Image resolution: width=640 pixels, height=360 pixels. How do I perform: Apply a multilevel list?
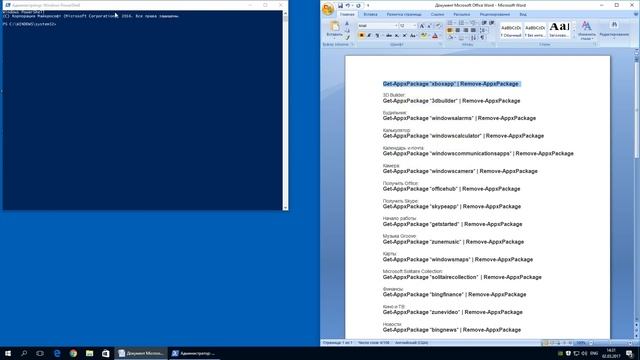pos(473,22)
